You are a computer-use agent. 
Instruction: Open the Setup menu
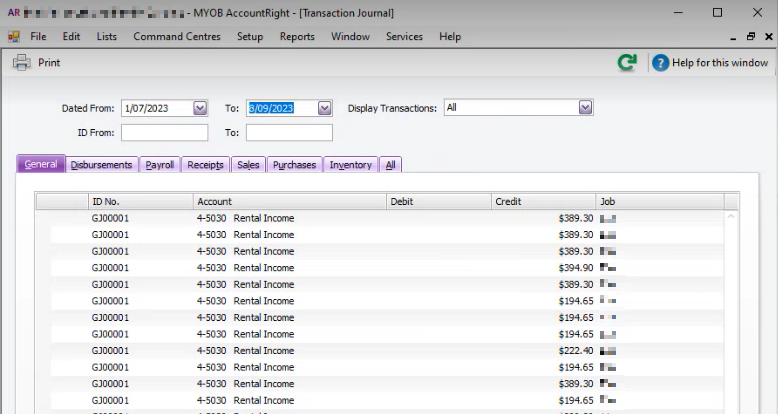point(250,36)
